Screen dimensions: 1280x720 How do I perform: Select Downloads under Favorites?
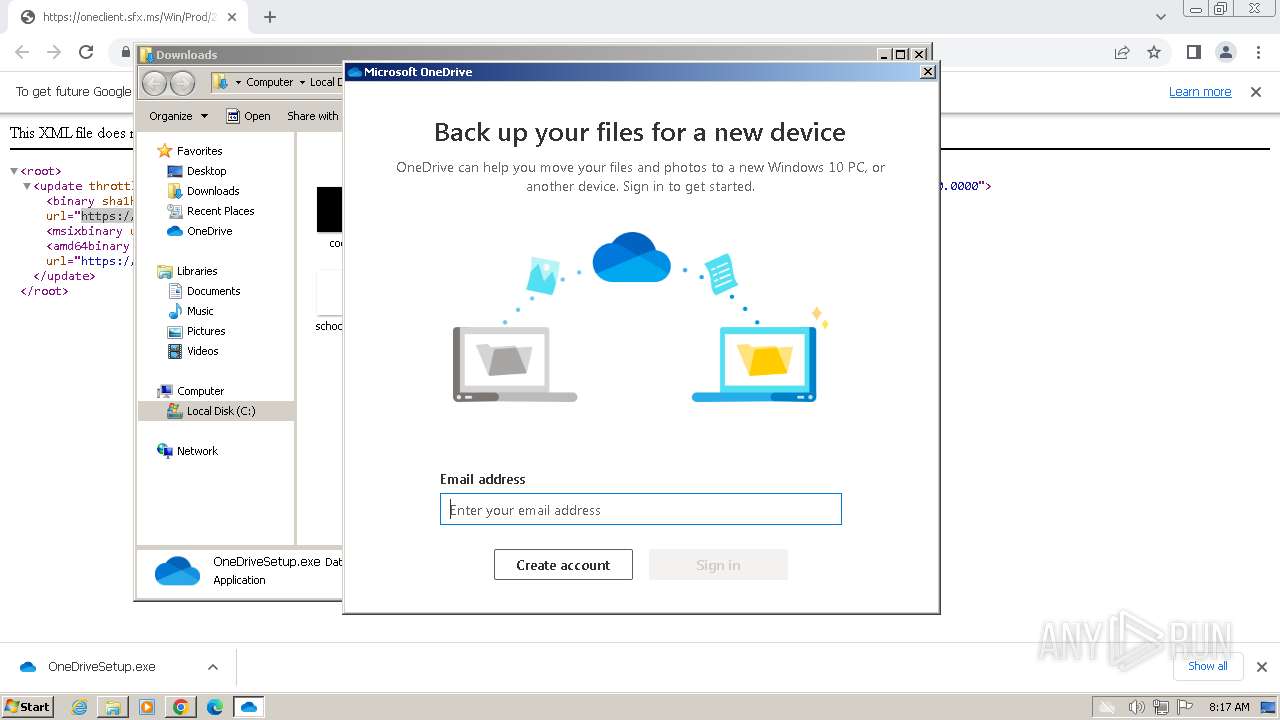pos(213,191)
